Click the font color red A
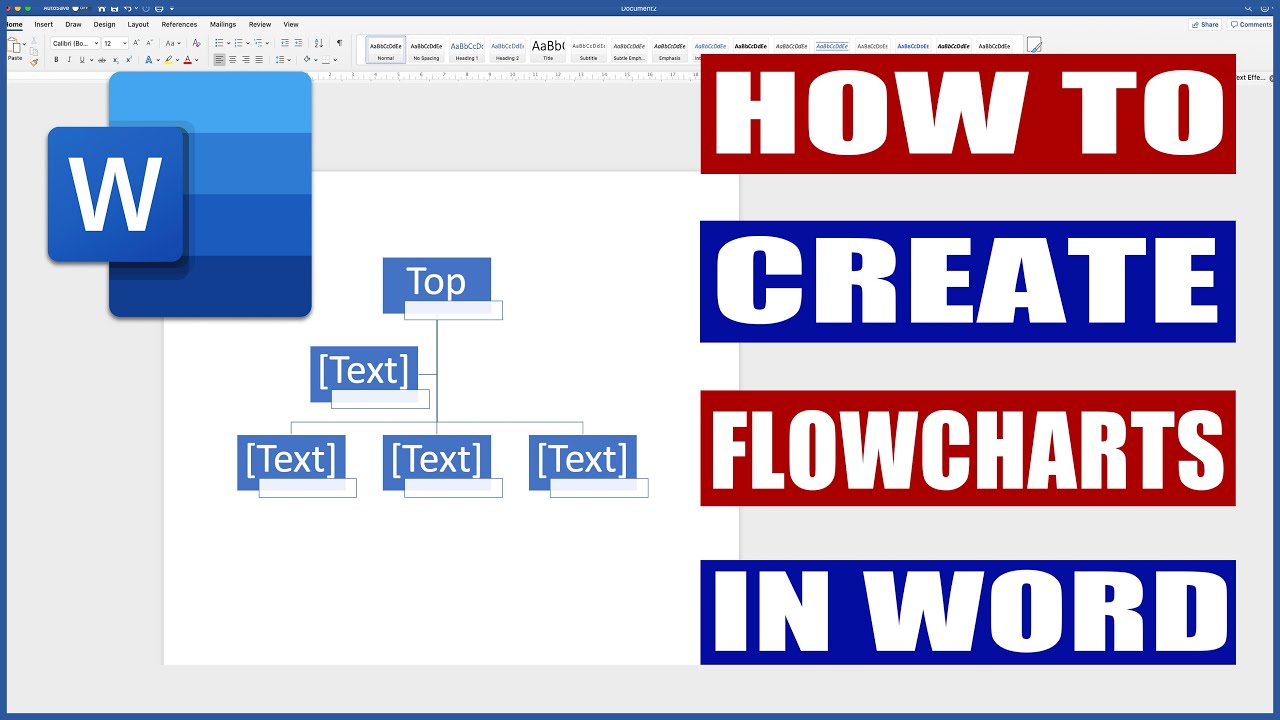The height and width of the screenshot is (720, 1280). (x=188, y=60)
